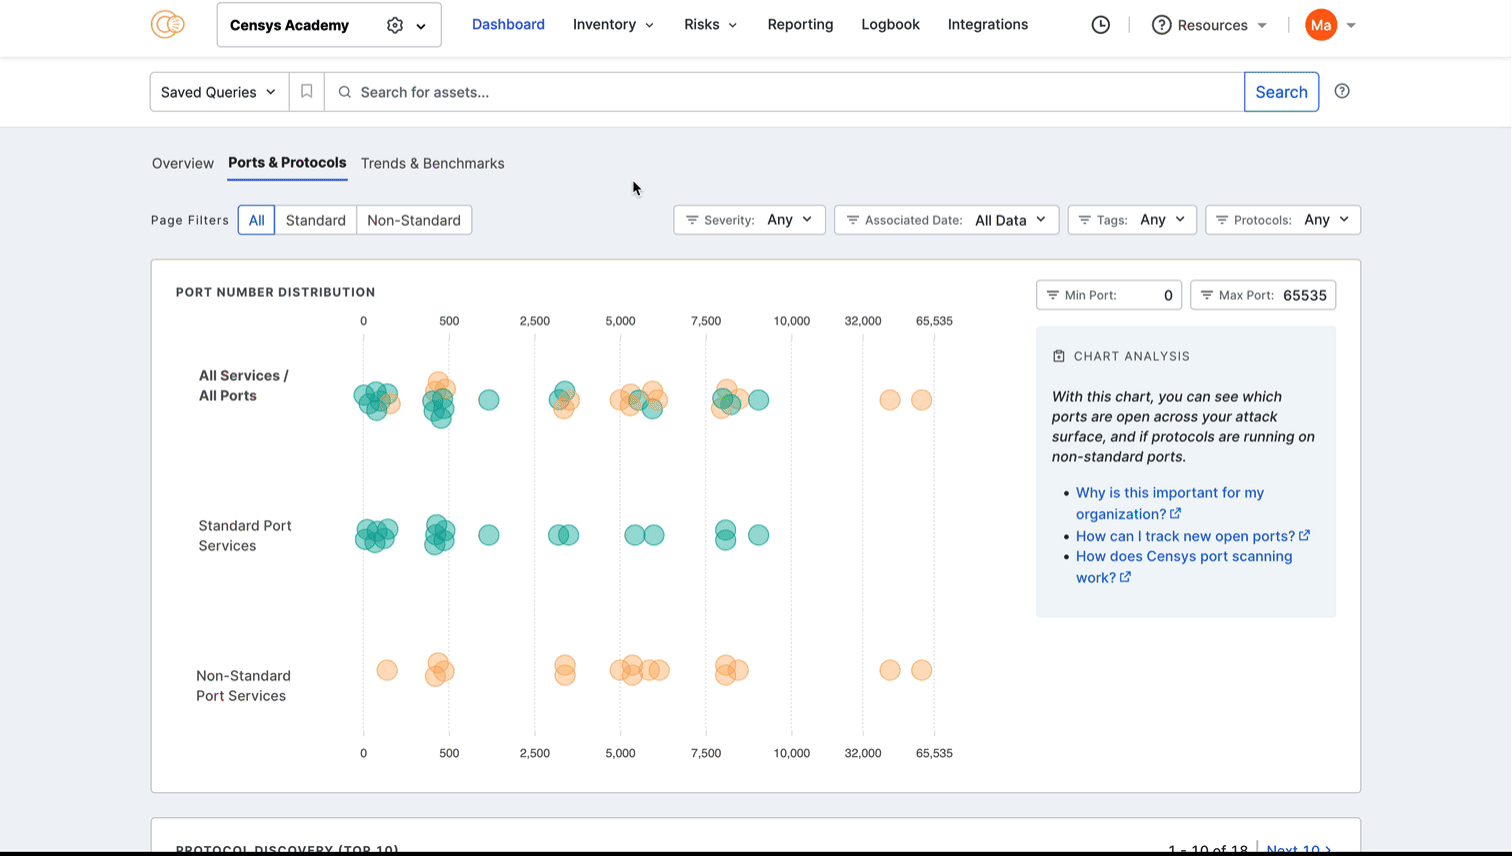Open the Saved Queries dropdown
The image size is (1512, 856).
[219, 92]
